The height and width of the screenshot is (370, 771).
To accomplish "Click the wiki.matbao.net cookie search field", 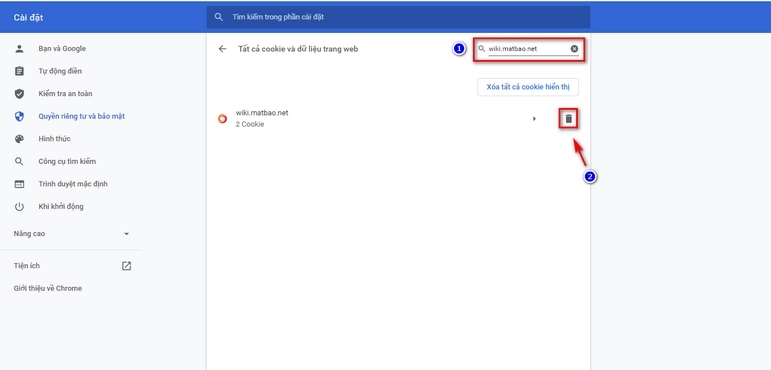I will point(529,49).
